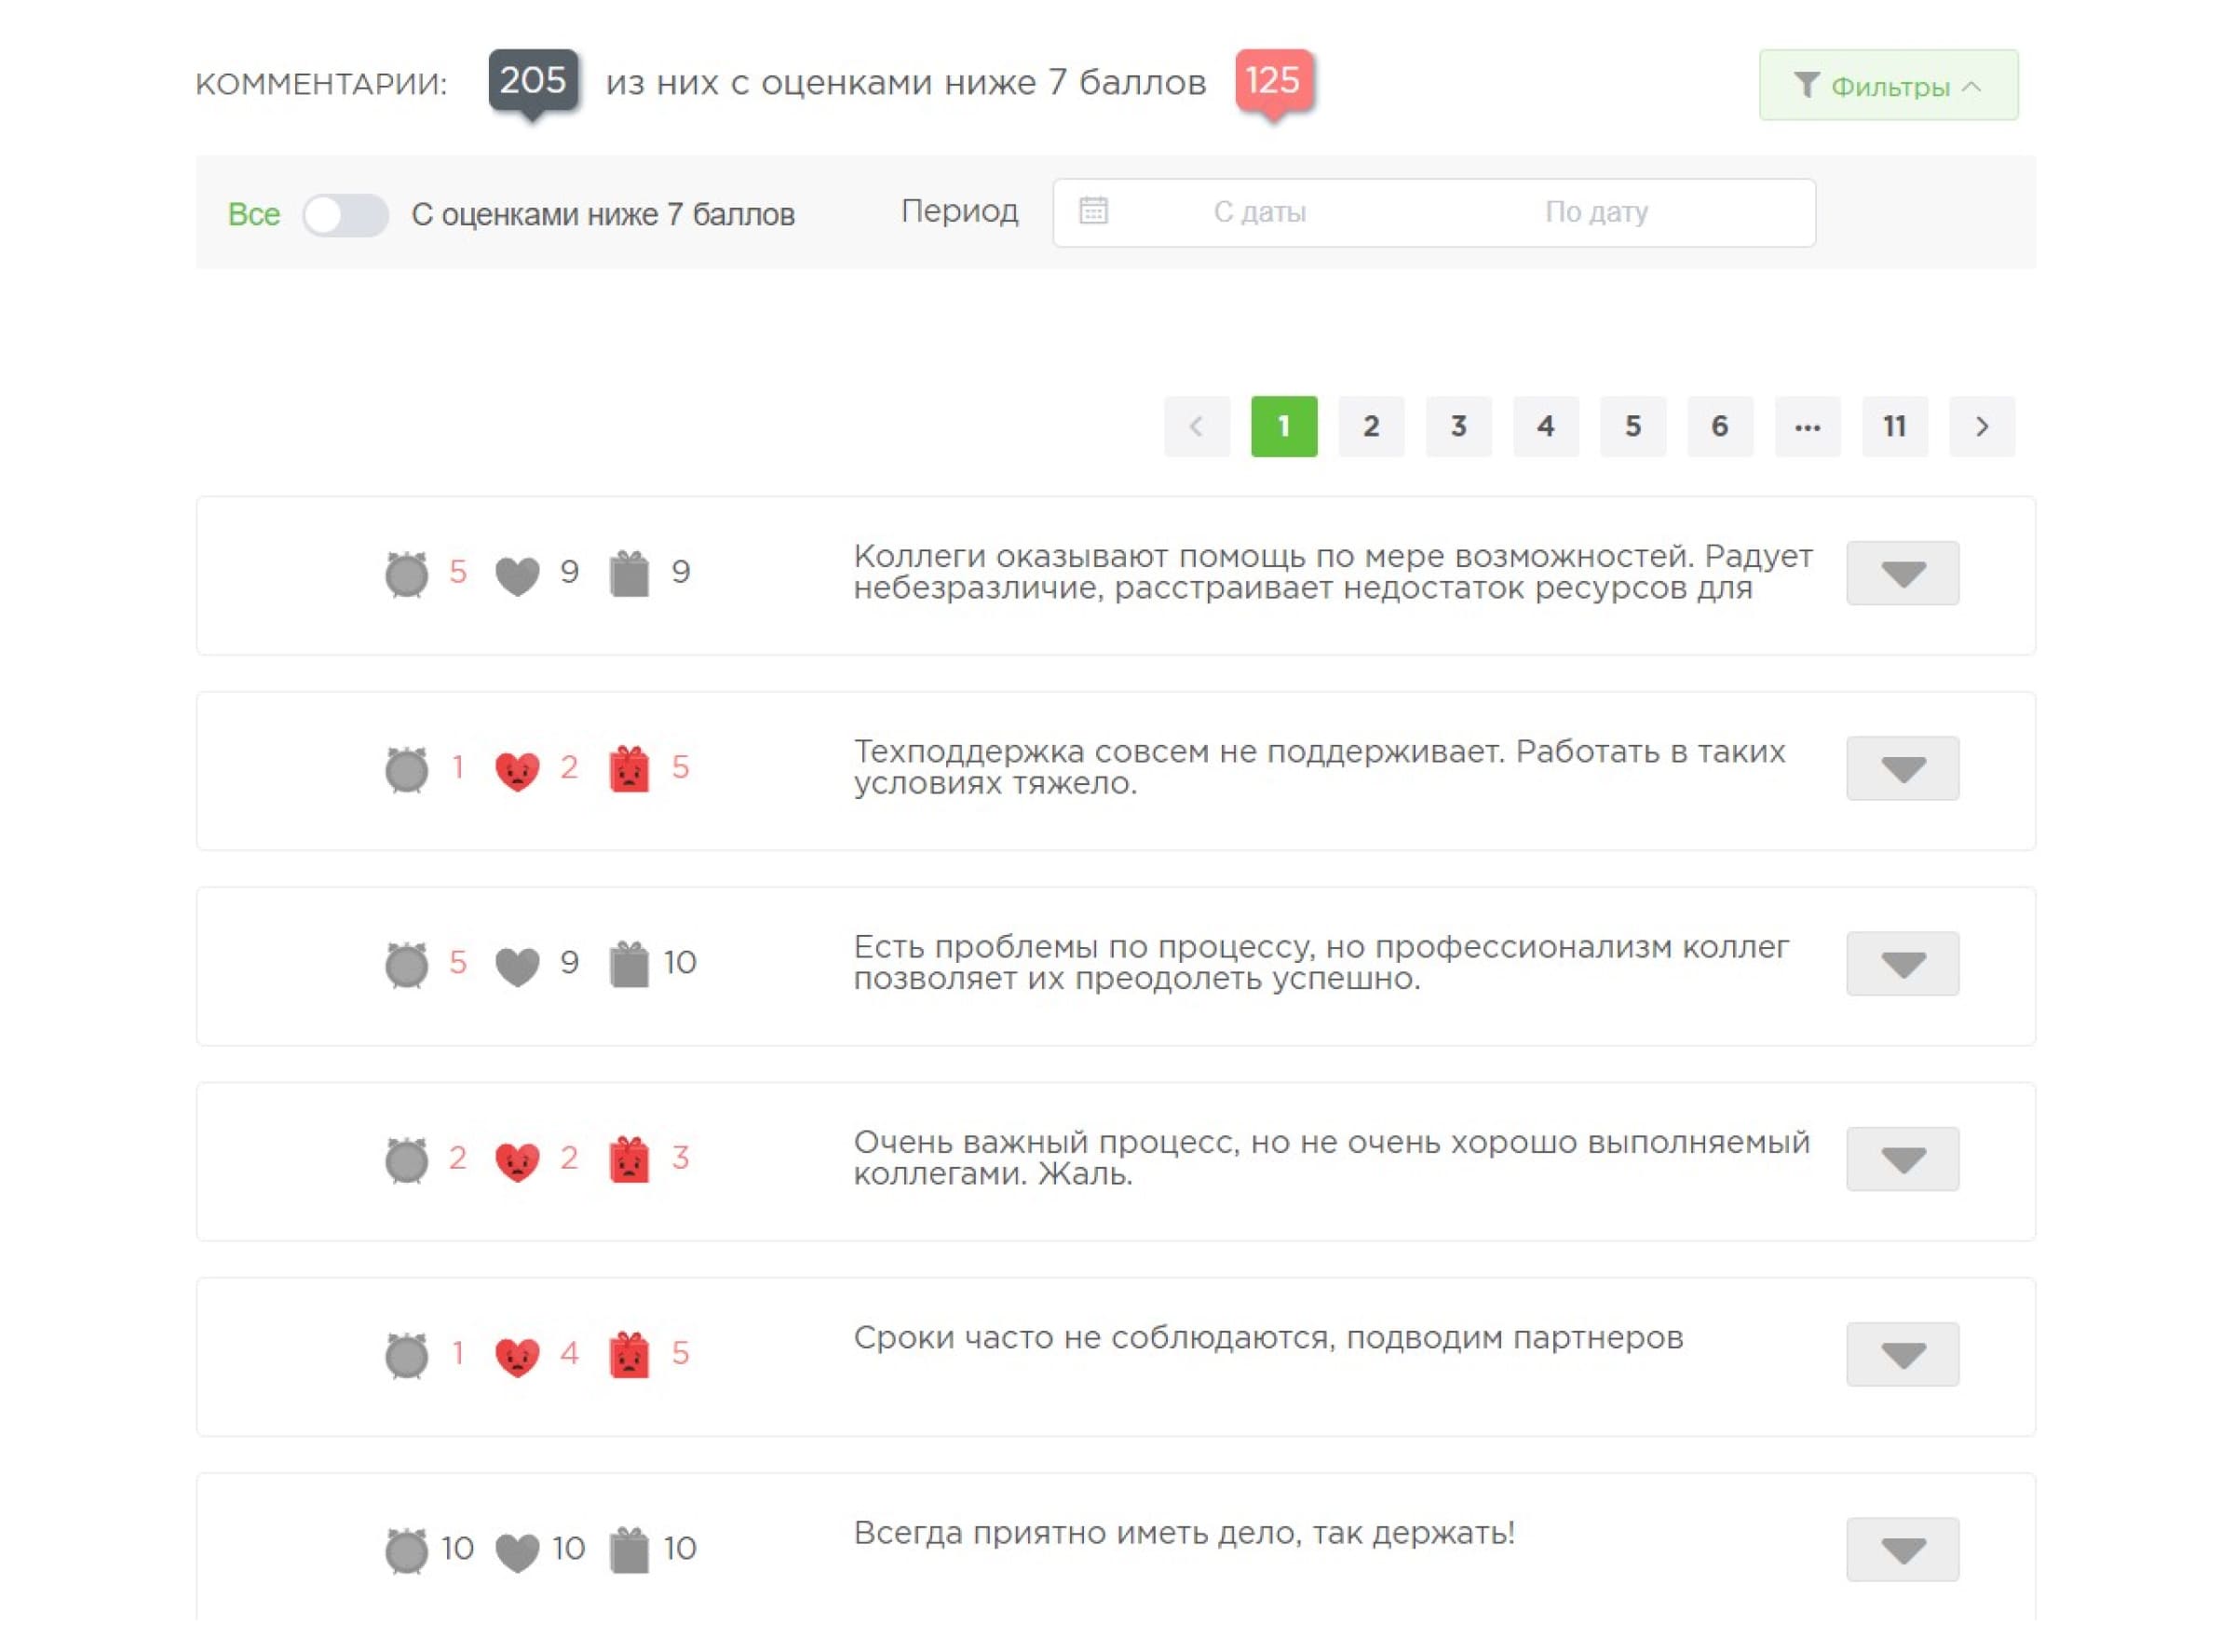This screenshot has width=2235, height=1652.
Task: Toggle the switch for ratings below 7
Action: pos(345,214)
